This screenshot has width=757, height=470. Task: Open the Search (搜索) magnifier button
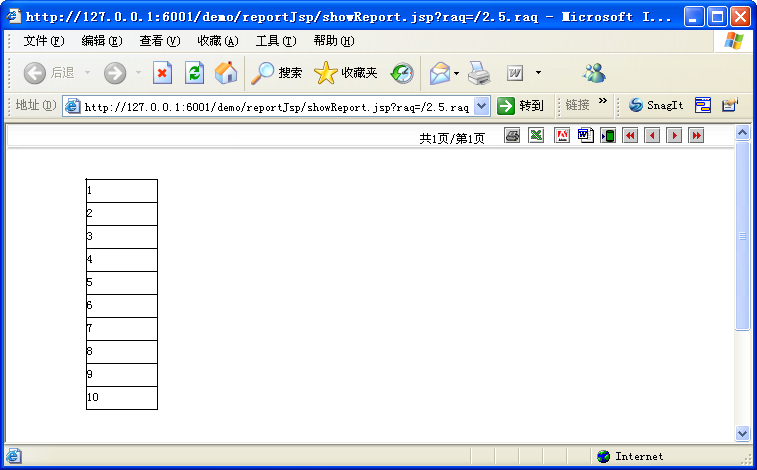(276, 73)
